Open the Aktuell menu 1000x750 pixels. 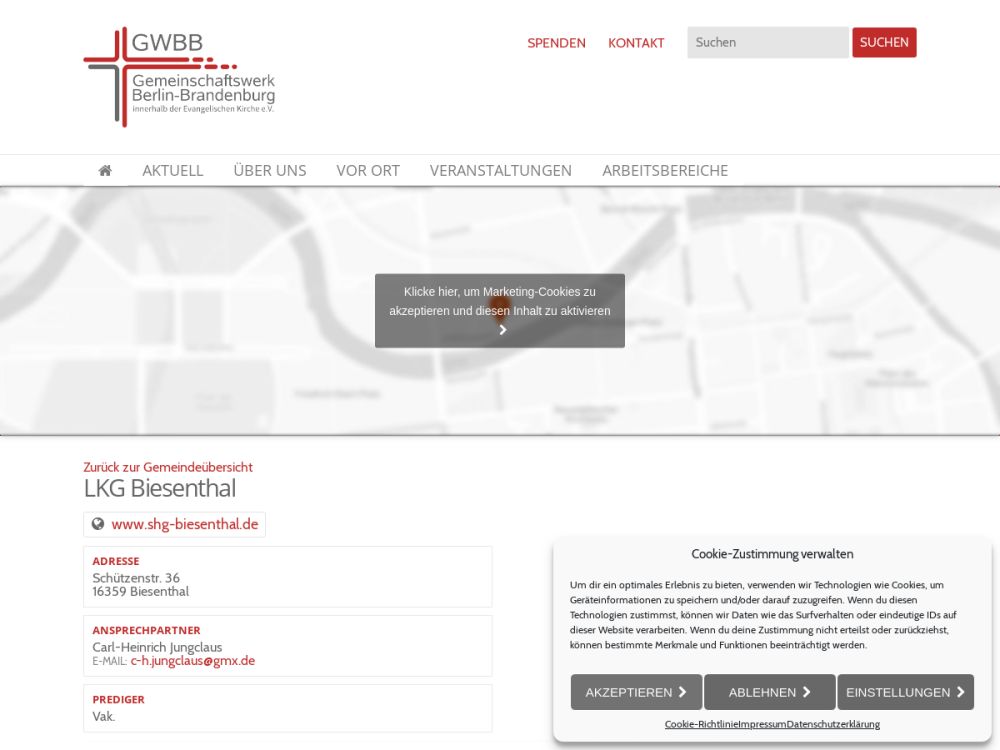[172, 171]
